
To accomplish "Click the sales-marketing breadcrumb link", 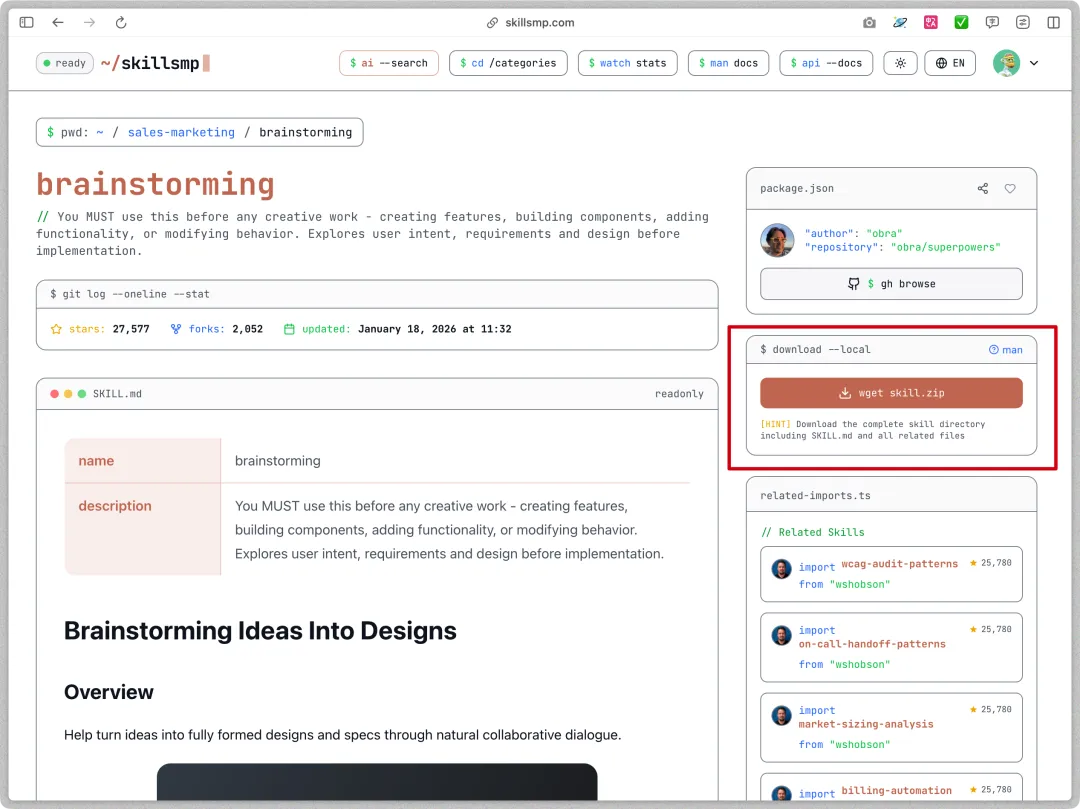I will point(181,132).
